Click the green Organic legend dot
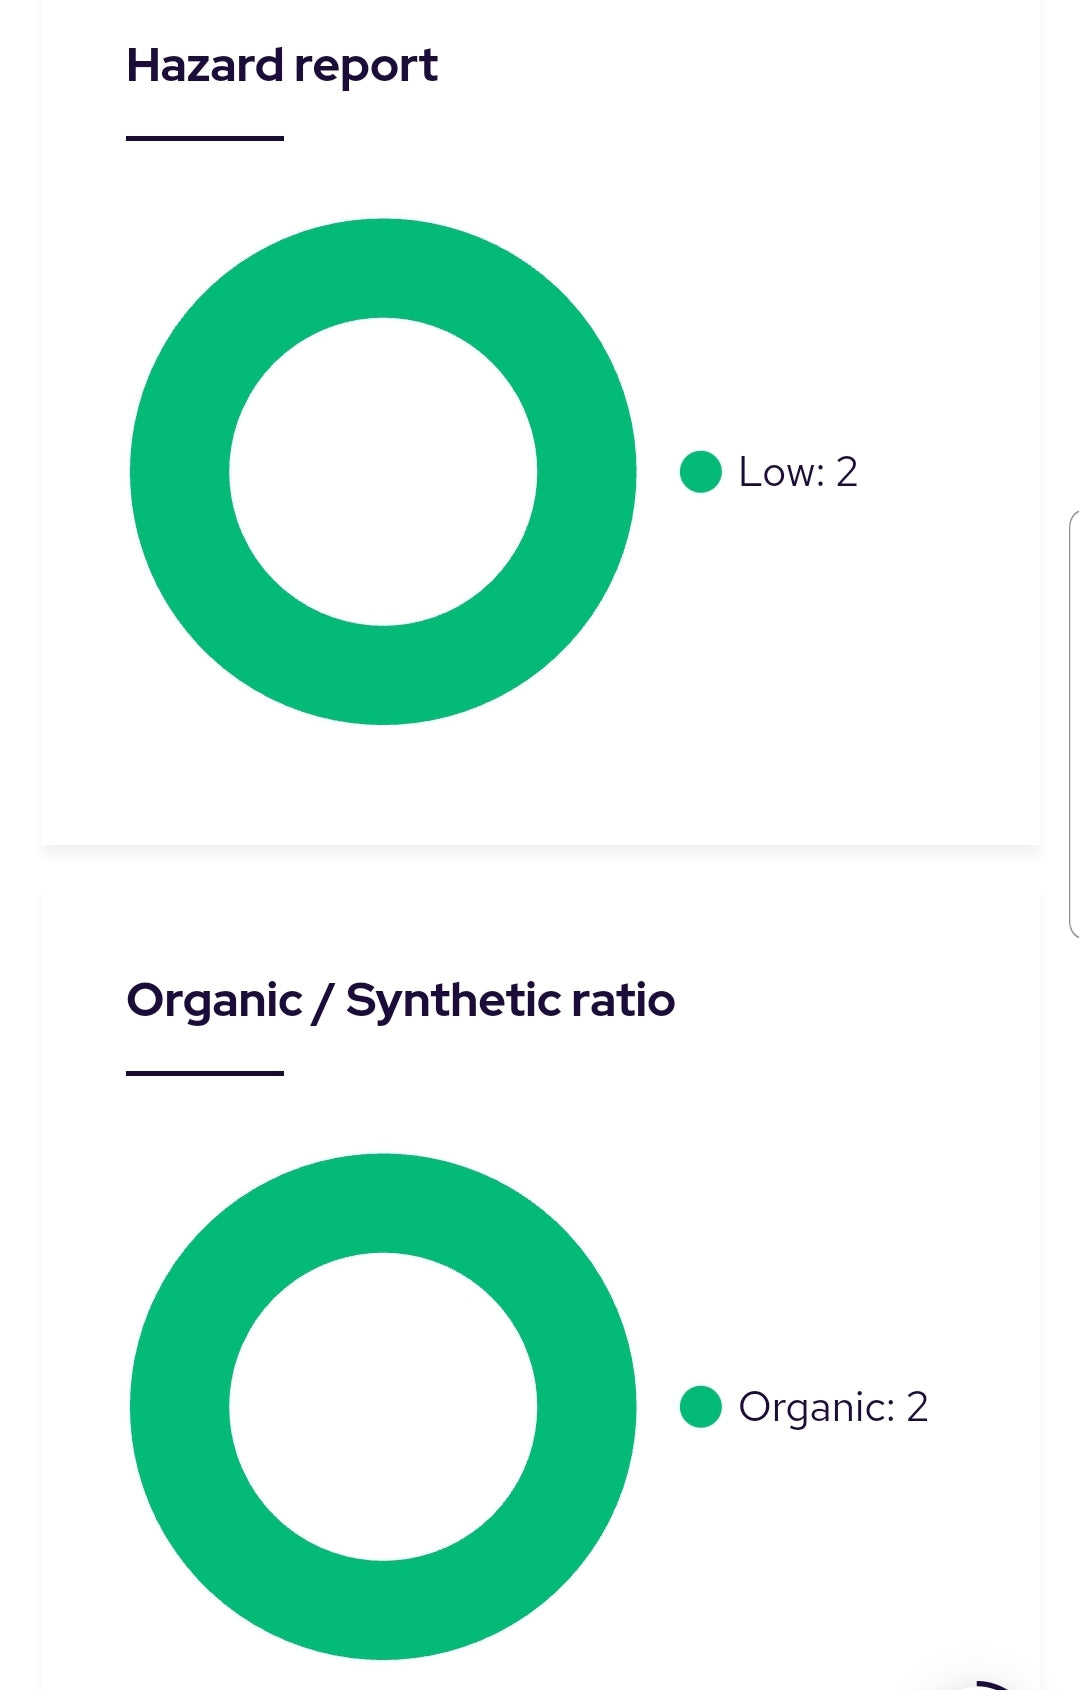 click(x=700, y=1407)
